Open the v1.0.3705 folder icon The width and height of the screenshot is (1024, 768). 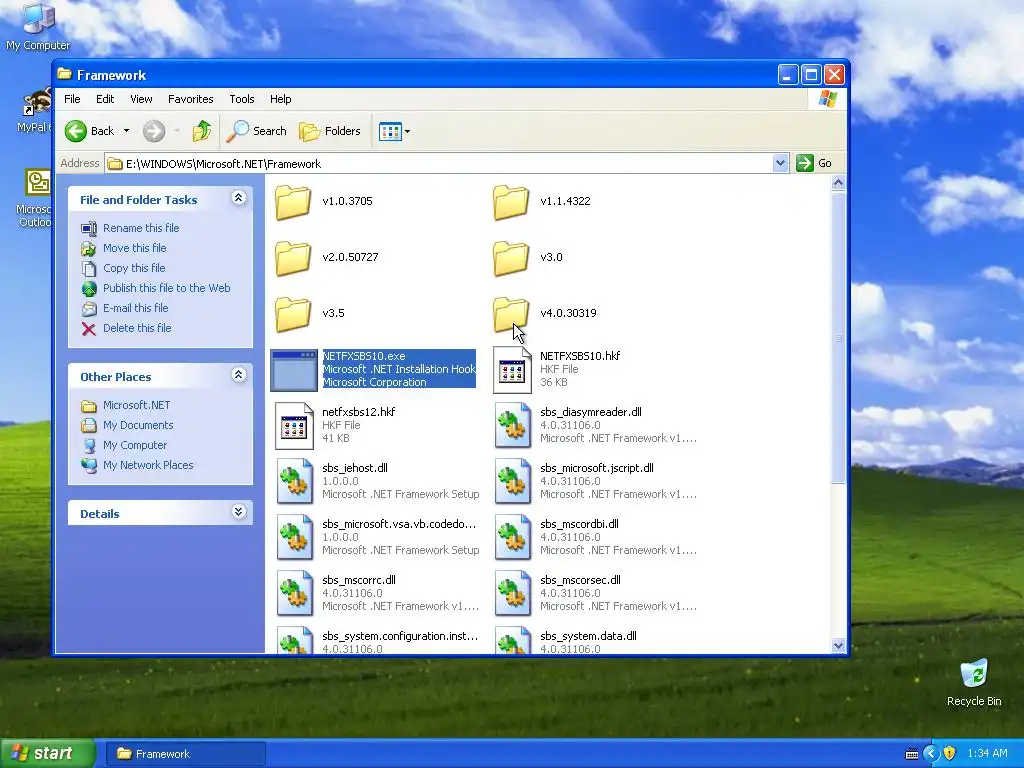[x=293, y=201]
